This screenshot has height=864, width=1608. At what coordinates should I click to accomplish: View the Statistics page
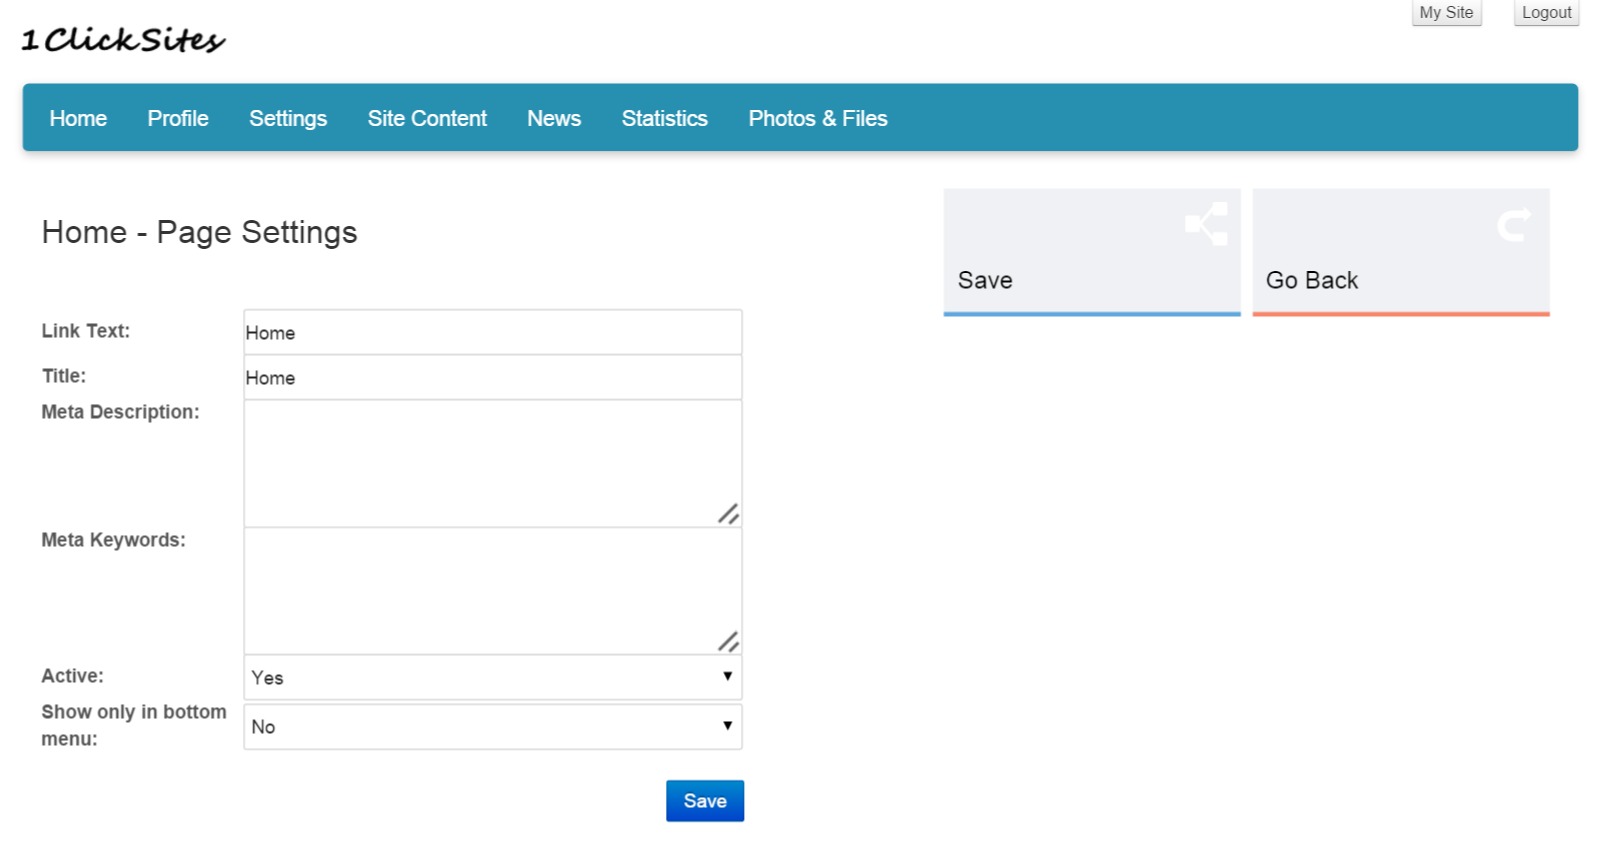coord(665,118)
